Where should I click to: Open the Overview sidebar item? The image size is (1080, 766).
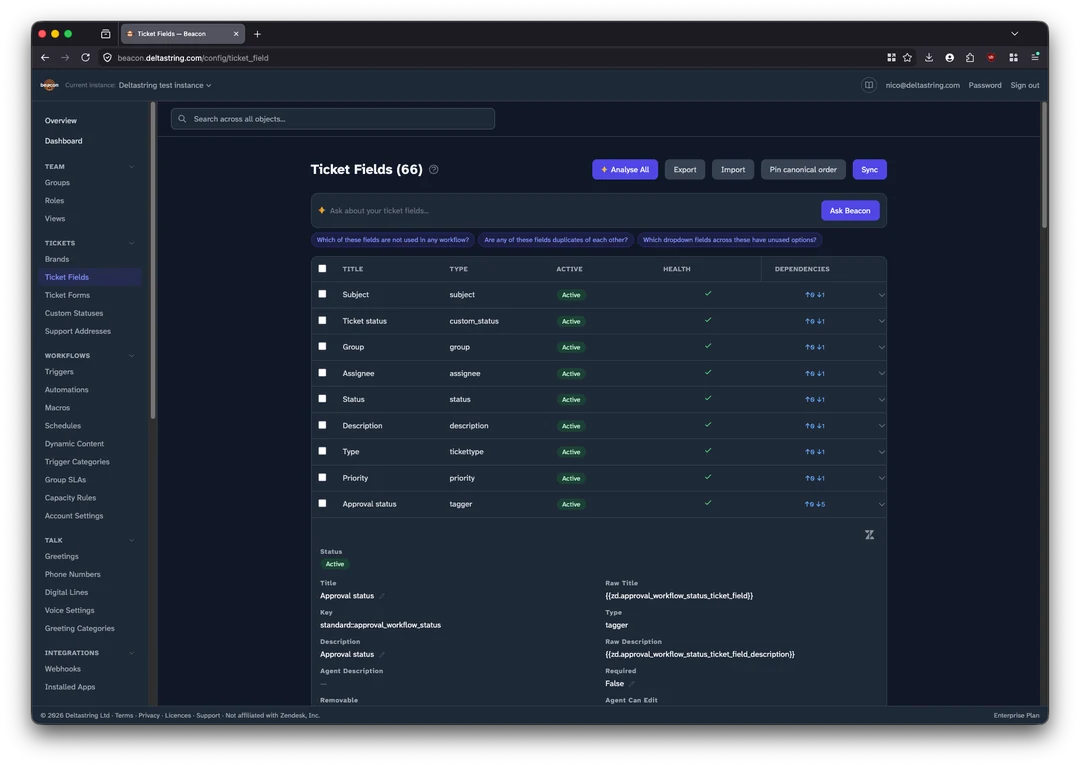(61, 121)
